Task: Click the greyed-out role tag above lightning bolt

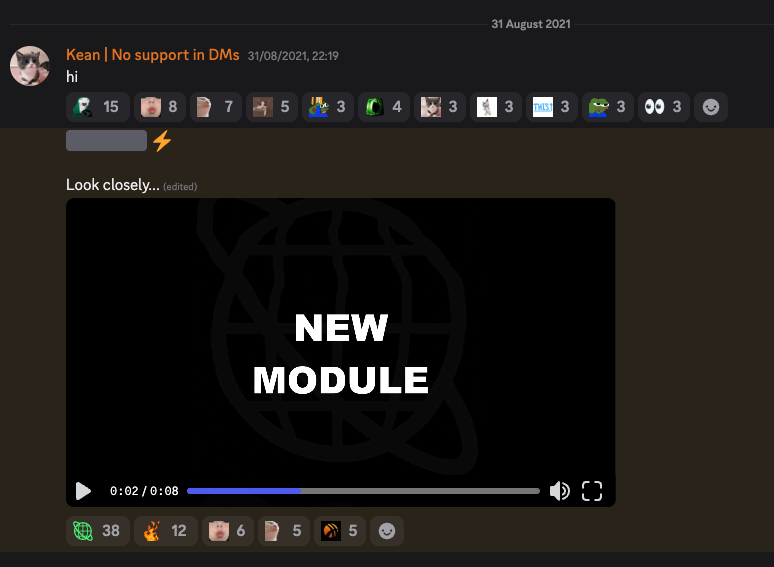Action: coord(106,141)
